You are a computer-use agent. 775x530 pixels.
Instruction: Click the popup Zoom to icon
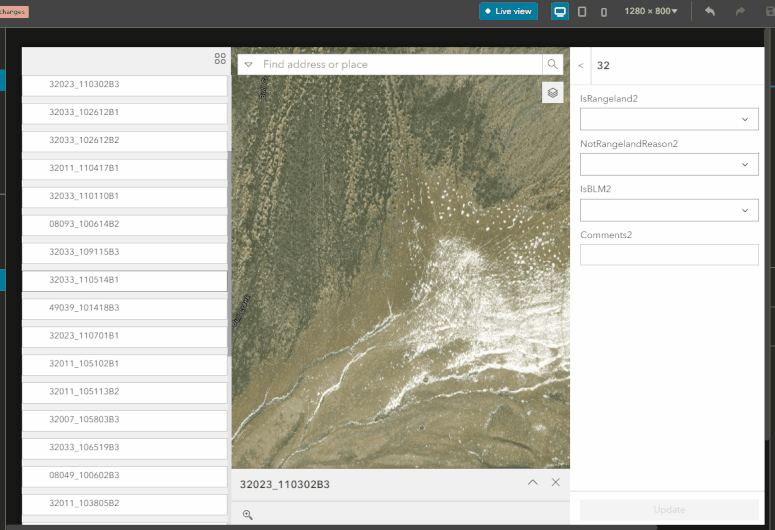coord(248,515)
